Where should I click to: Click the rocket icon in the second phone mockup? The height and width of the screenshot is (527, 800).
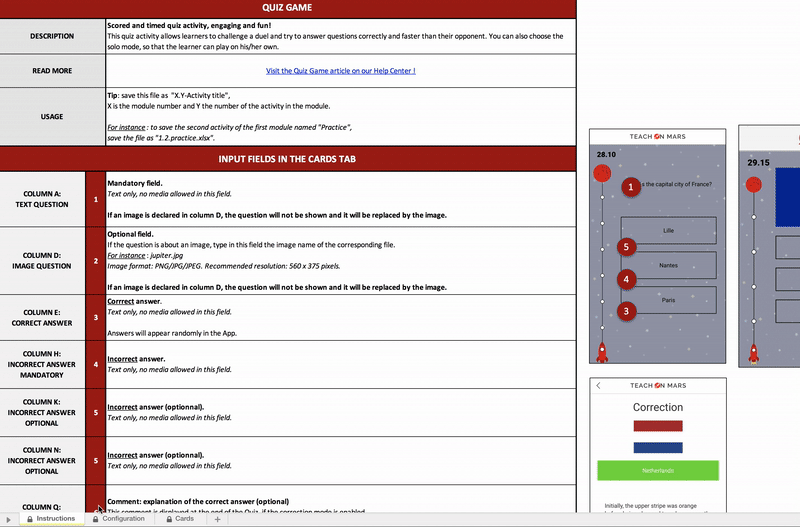[x=754, y=354]
